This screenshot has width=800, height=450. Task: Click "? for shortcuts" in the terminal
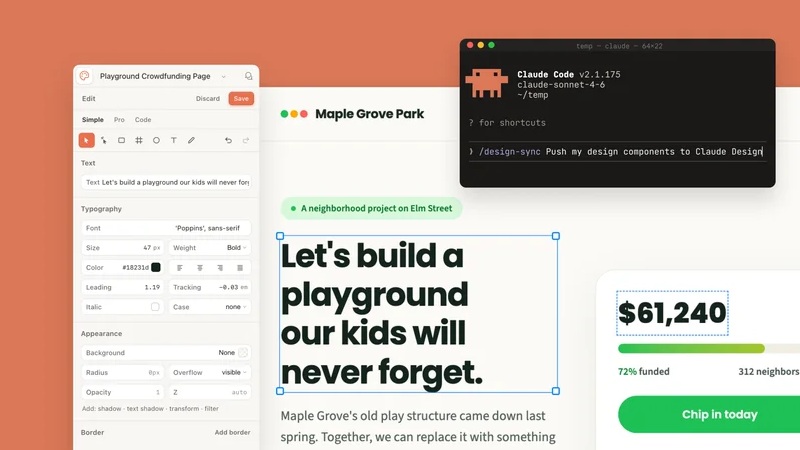[x=507, y=122]
